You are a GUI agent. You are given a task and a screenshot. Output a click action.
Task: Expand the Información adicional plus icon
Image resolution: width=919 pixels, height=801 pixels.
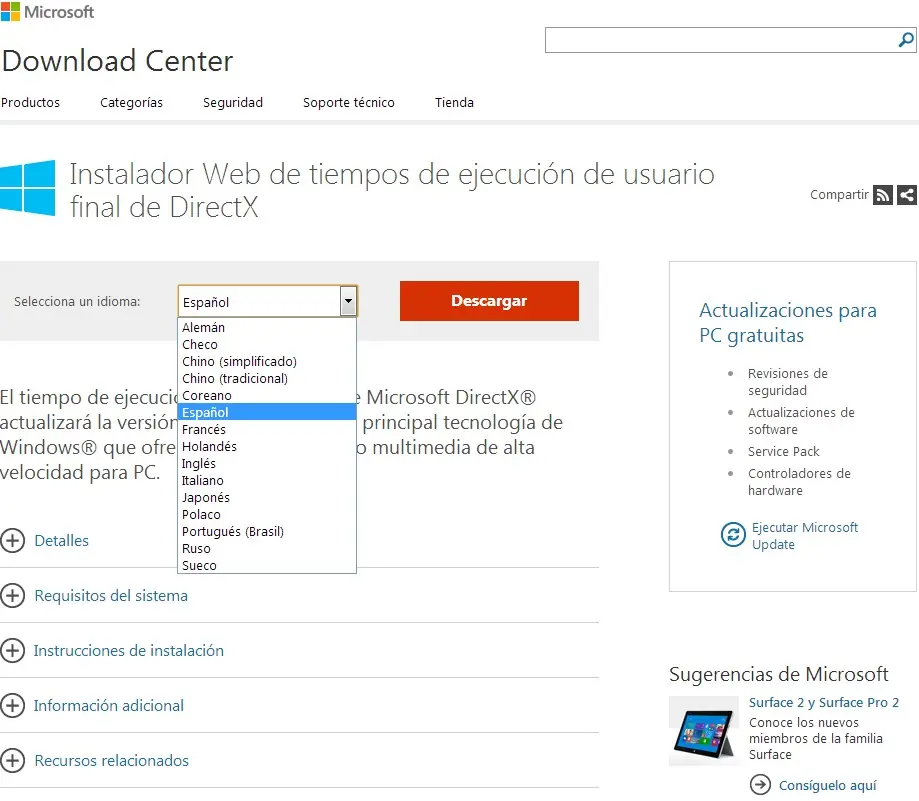click(x=12, y=705)
